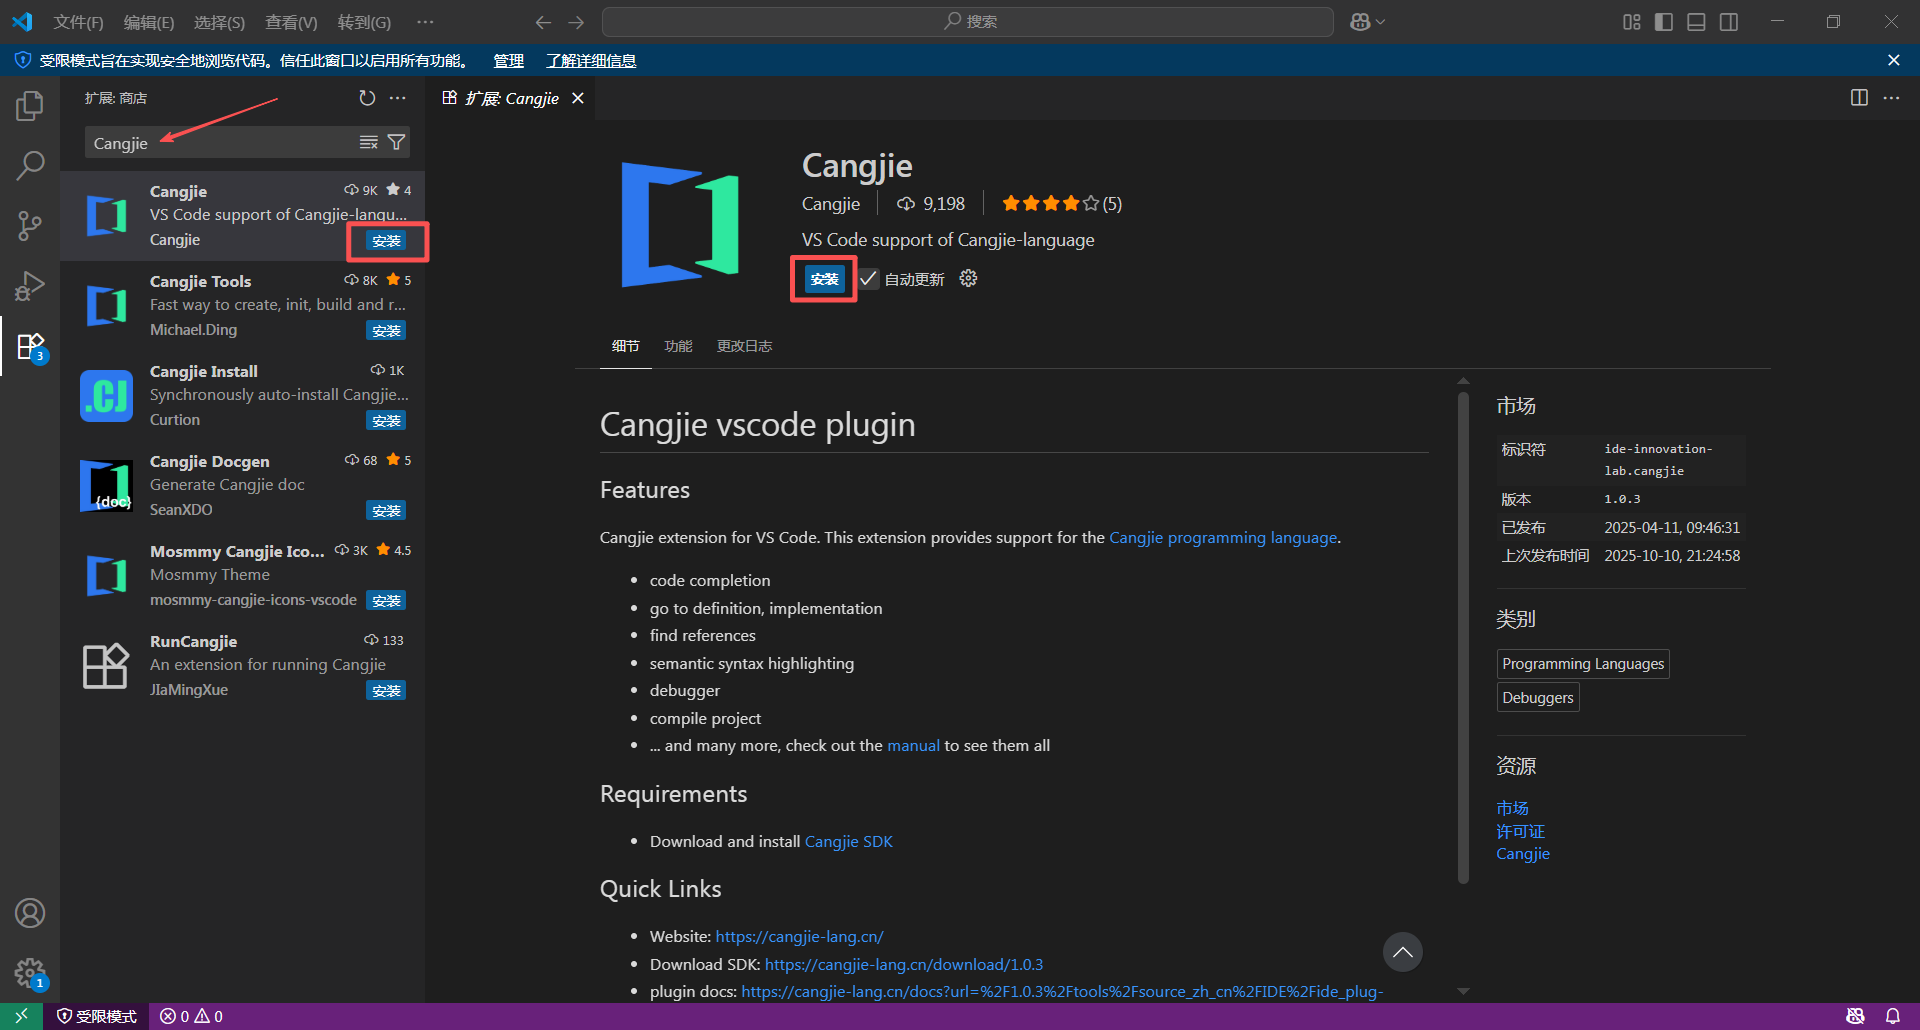This screenshot has height=1030, width=1920.
Task: Click the Cangjie Install CJ icon
Action: [x=106, y=396]
